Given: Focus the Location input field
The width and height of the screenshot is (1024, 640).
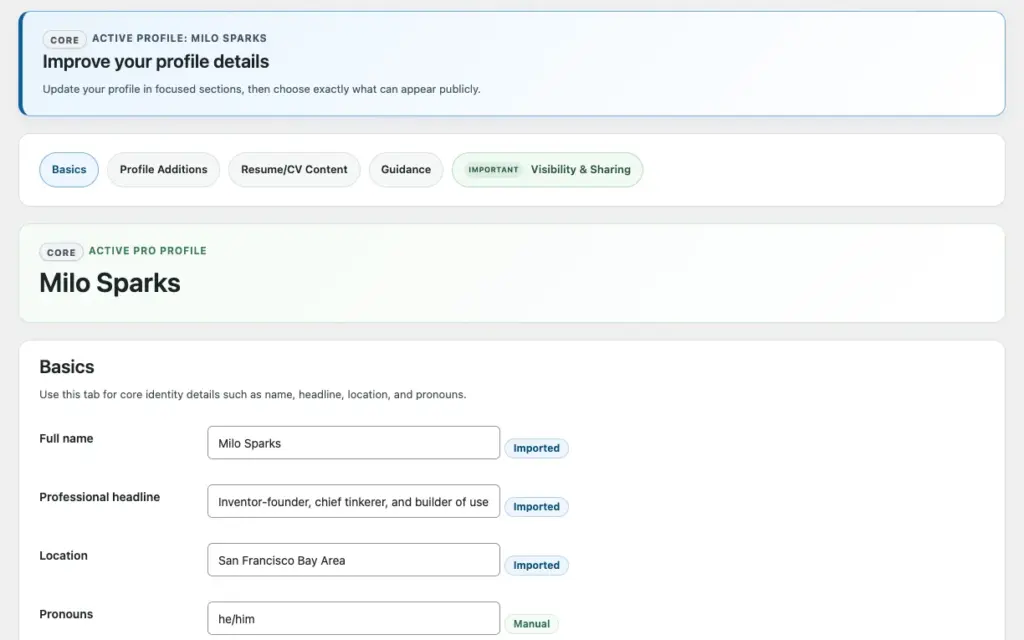Looking at the screenshot, I should [353, 560].
